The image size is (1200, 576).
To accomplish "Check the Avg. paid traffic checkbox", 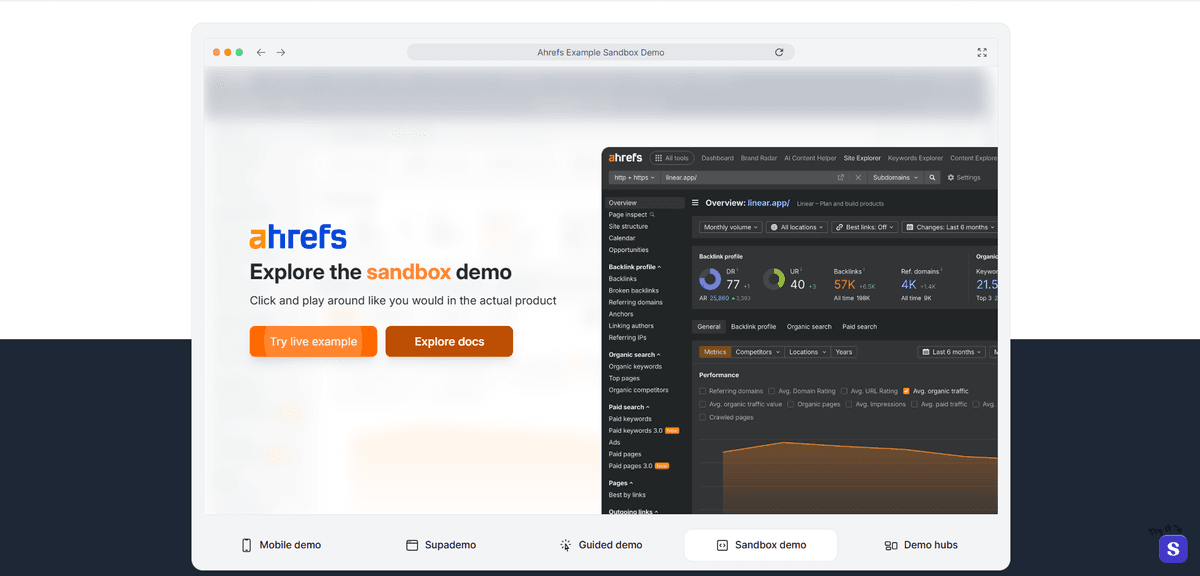I will point(915,404).
